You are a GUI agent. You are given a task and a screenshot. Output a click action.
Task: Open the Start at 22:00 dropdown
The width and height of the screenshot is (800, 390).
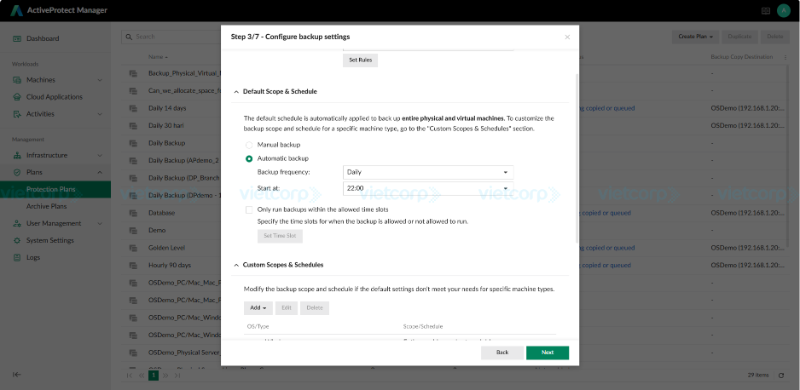tap(428, 188)
